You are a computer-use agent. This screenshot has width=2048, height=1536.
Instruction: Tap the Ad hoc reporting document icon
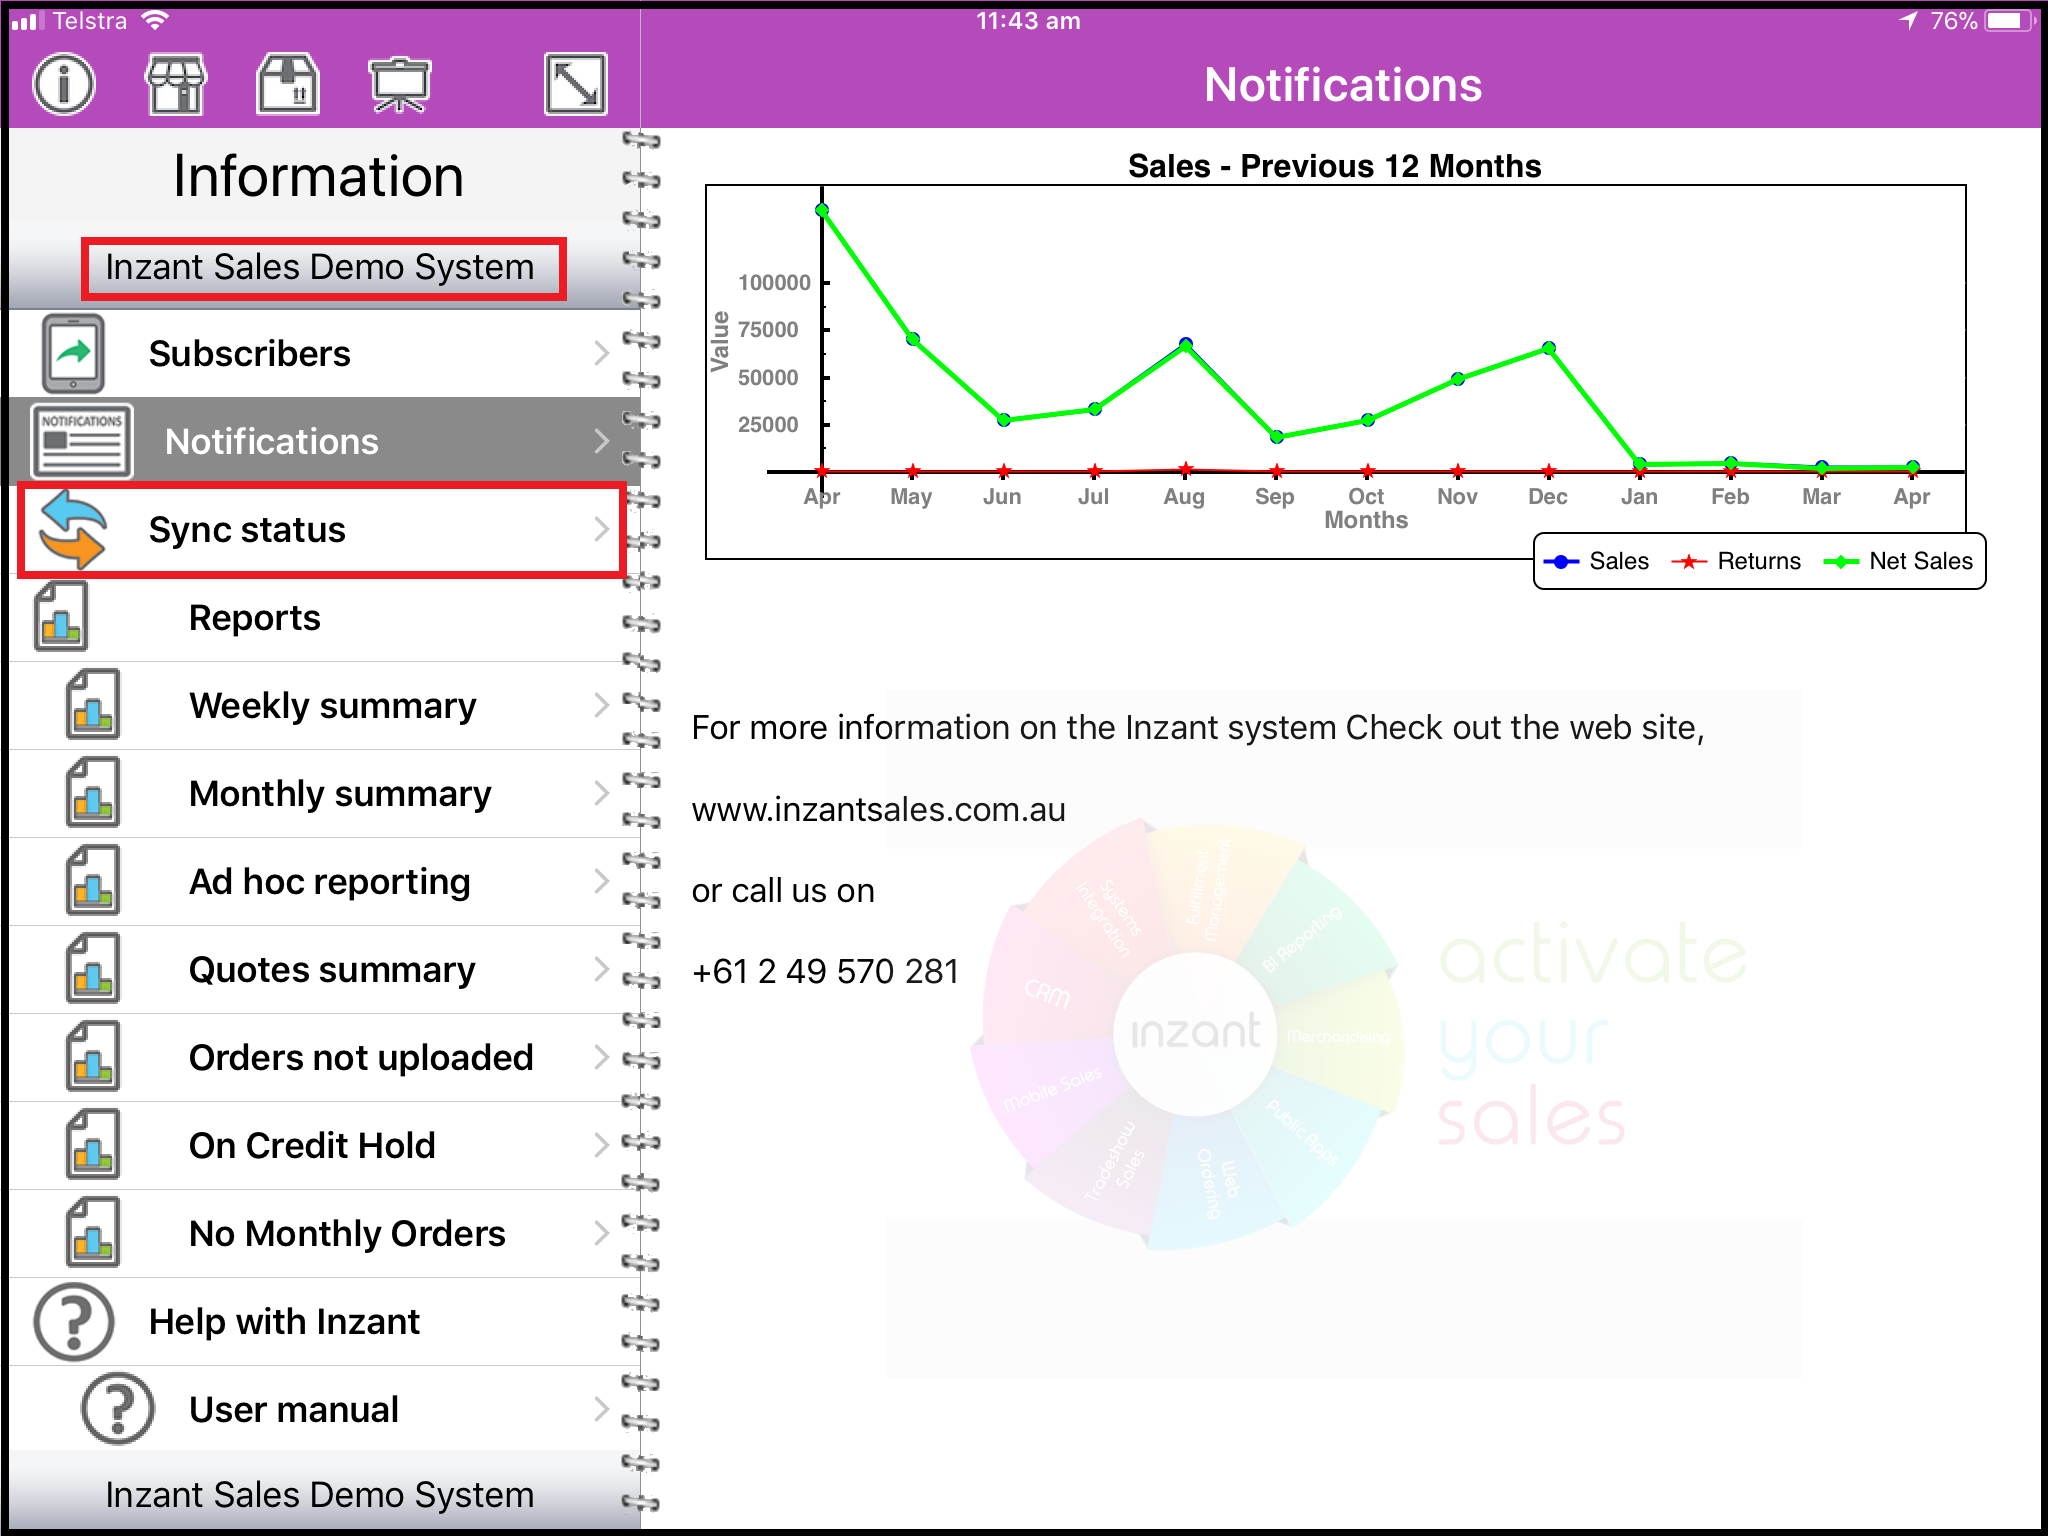[x=93, y=881]
